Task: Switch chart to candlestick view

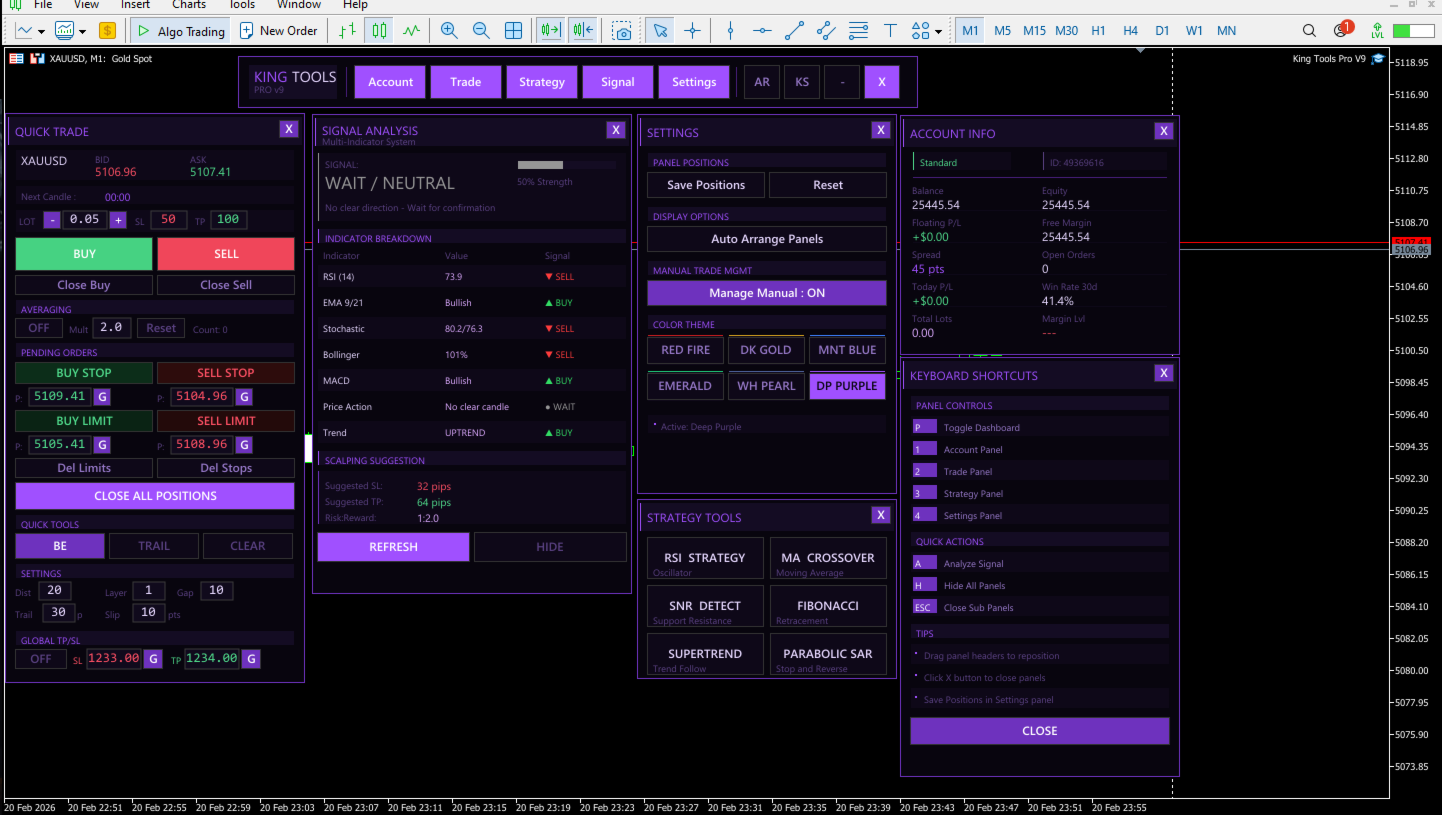Action: pos(378,31)
